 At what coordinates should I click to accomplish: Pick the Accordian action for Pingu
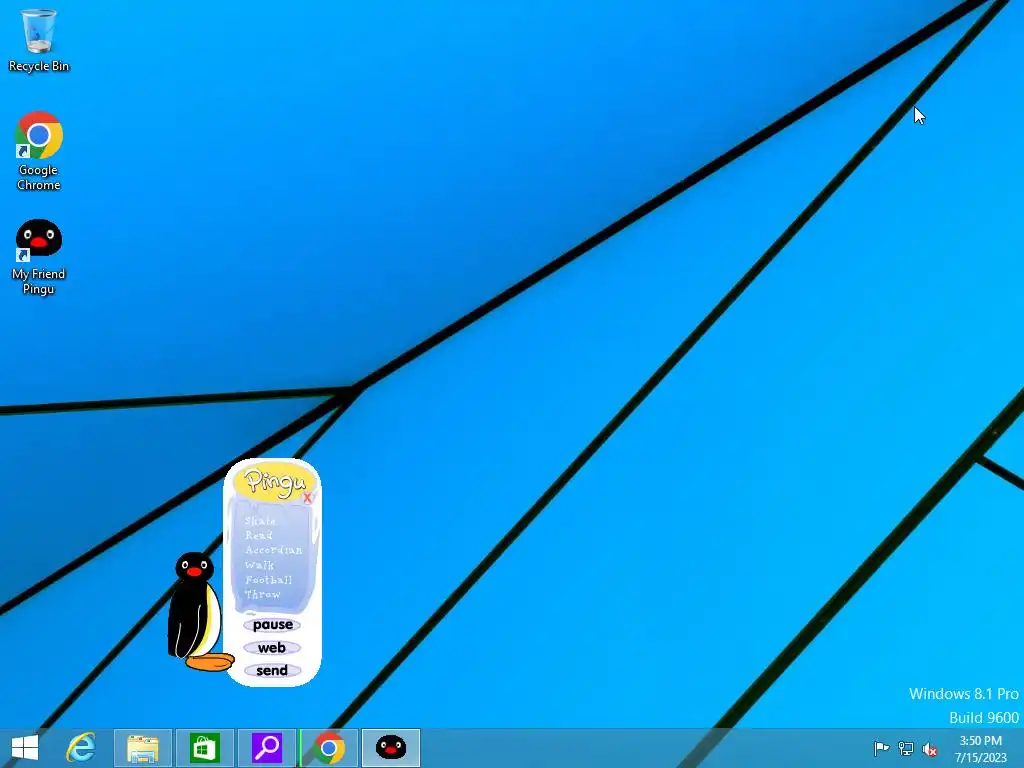[x=274, y=550]
